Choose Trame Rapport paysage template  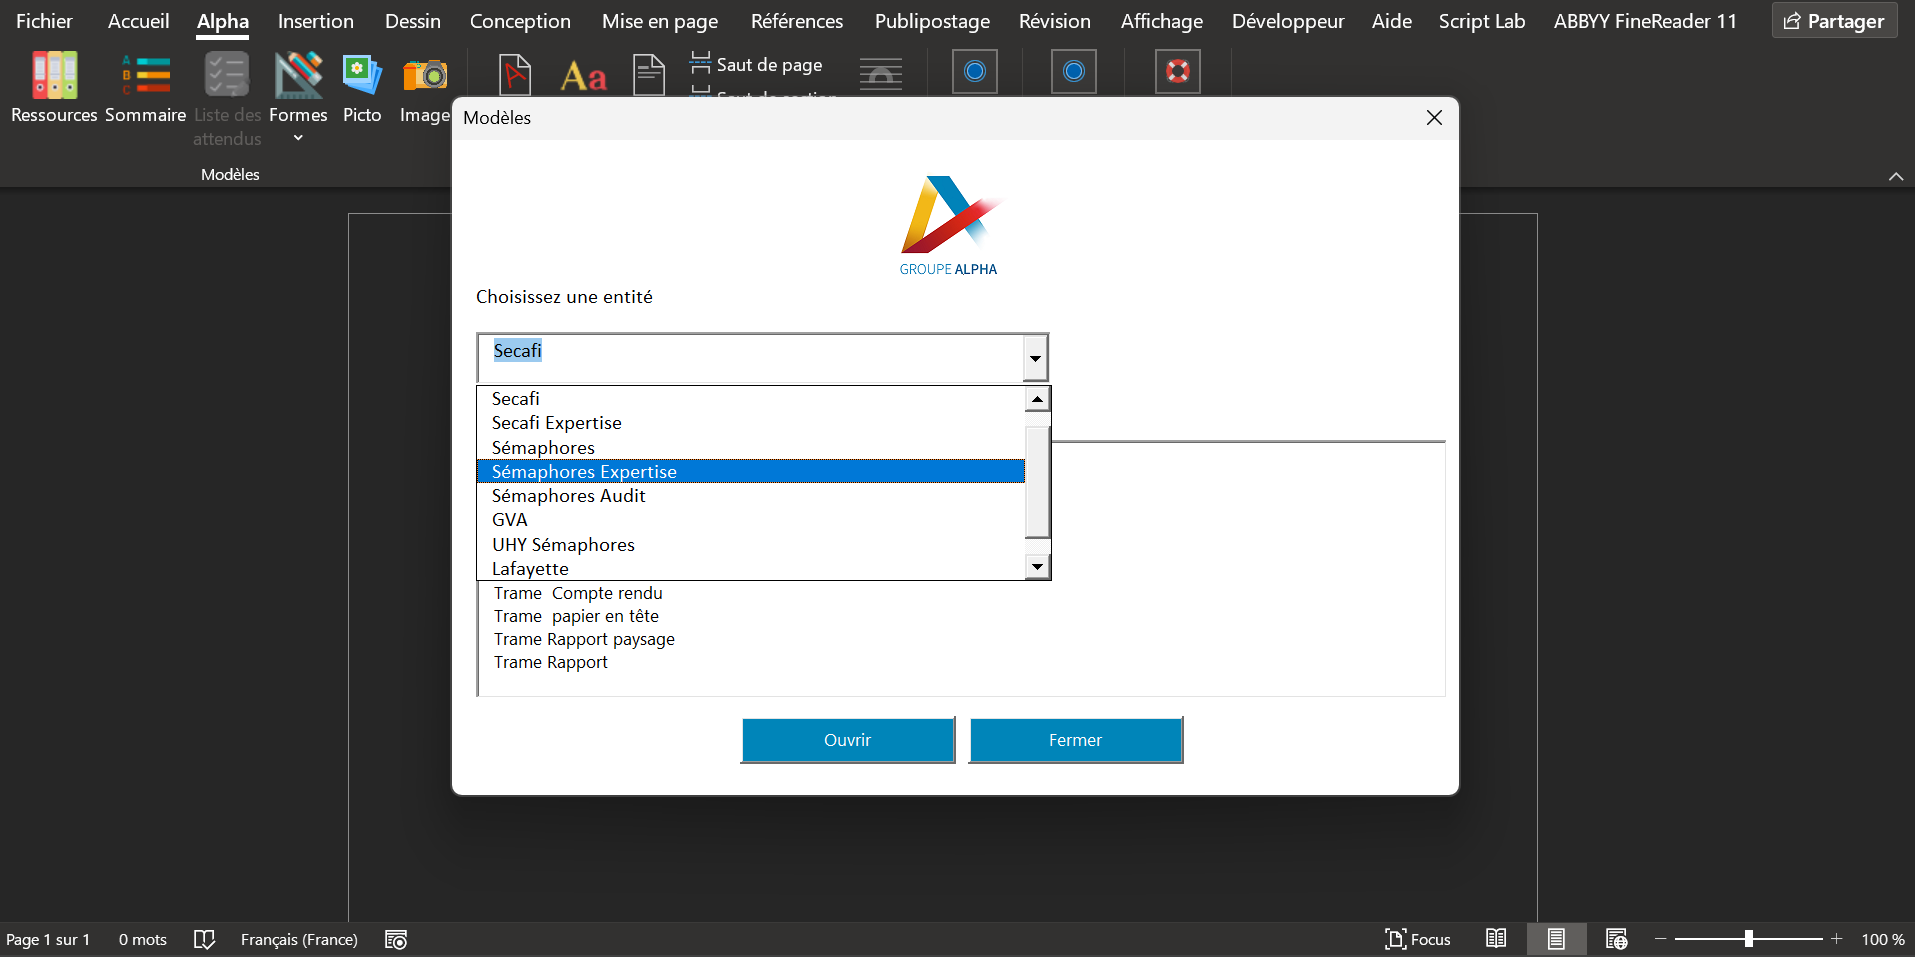click(x=584, y=639)
